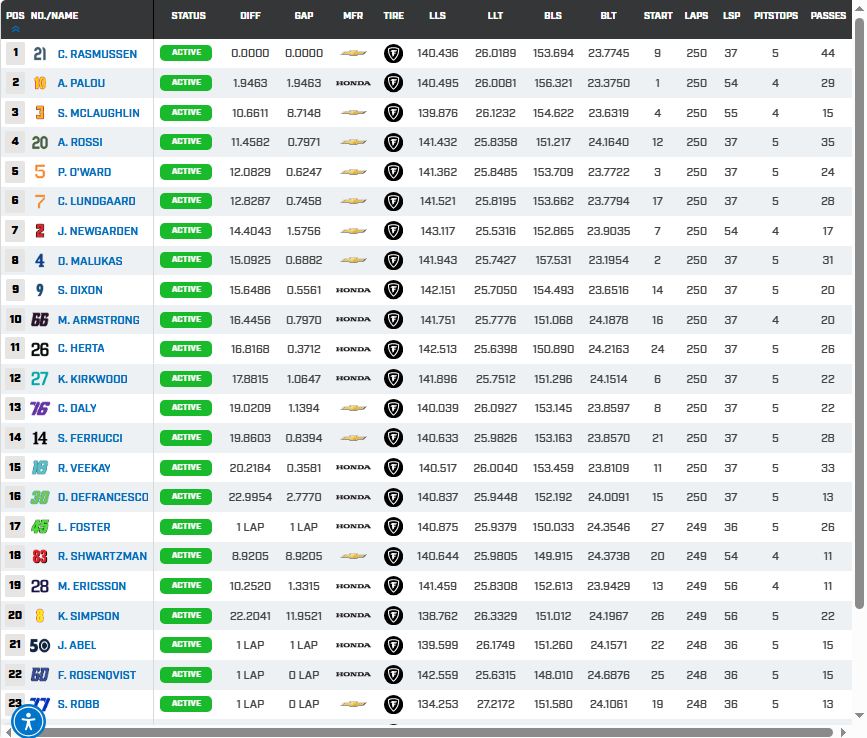
Task: Sort by the PASSES column header
Action: pyautogui.click(x=828, y=15)
